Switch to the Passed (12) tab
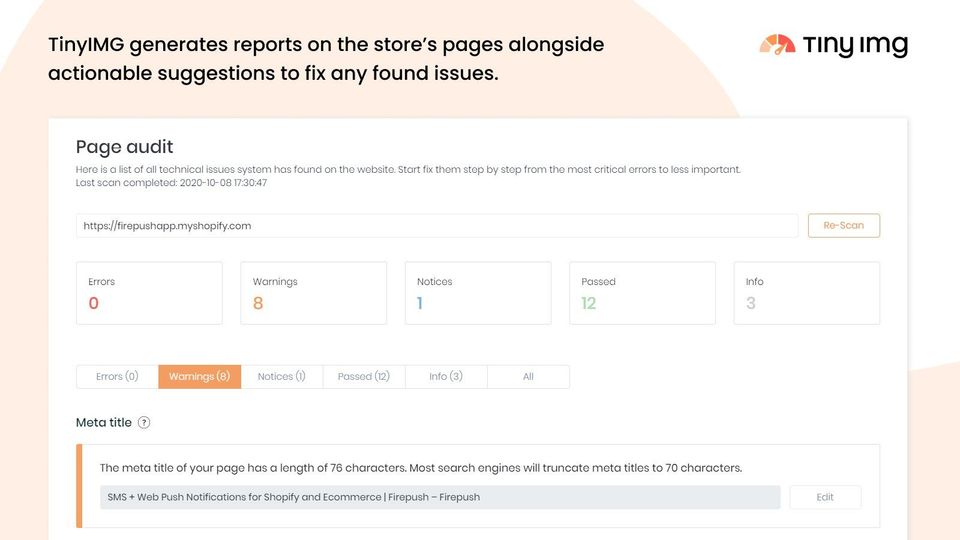Screen dimensions: 960x540 (x=363, y=377)
